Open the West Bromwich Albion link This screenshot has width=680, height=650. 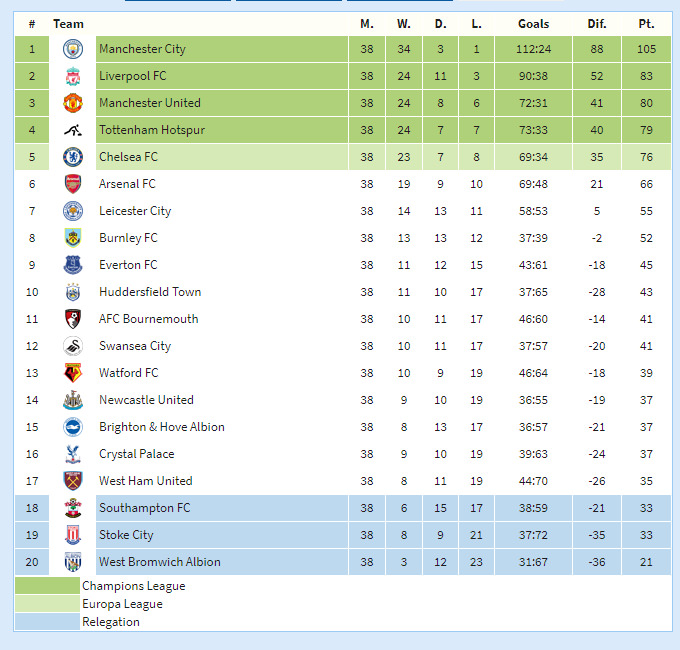160,562
